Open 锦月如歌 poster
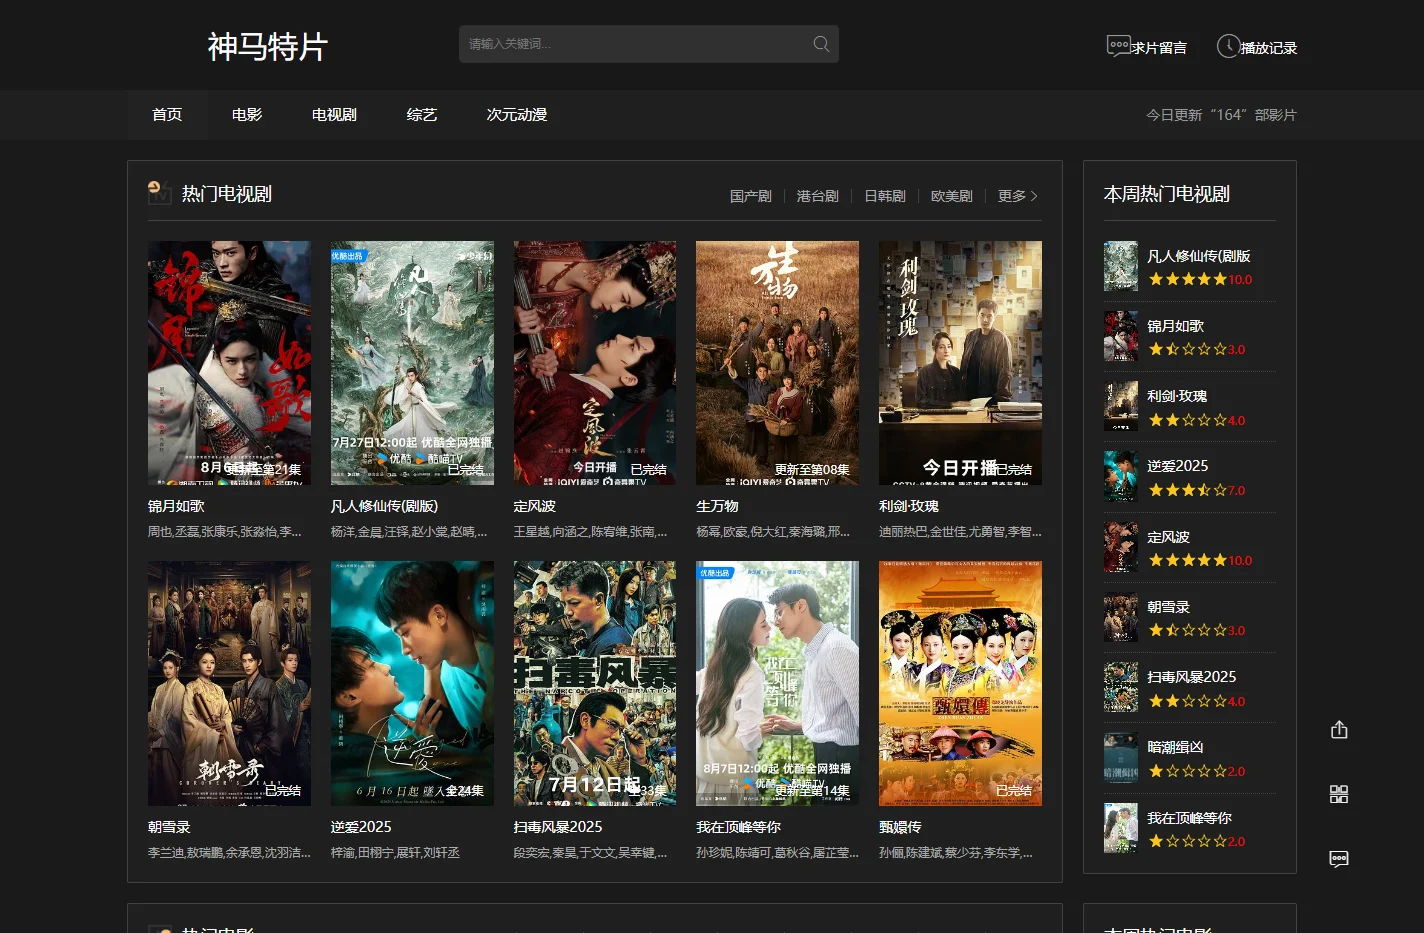 pyautogui.click(x=229, y=363)
